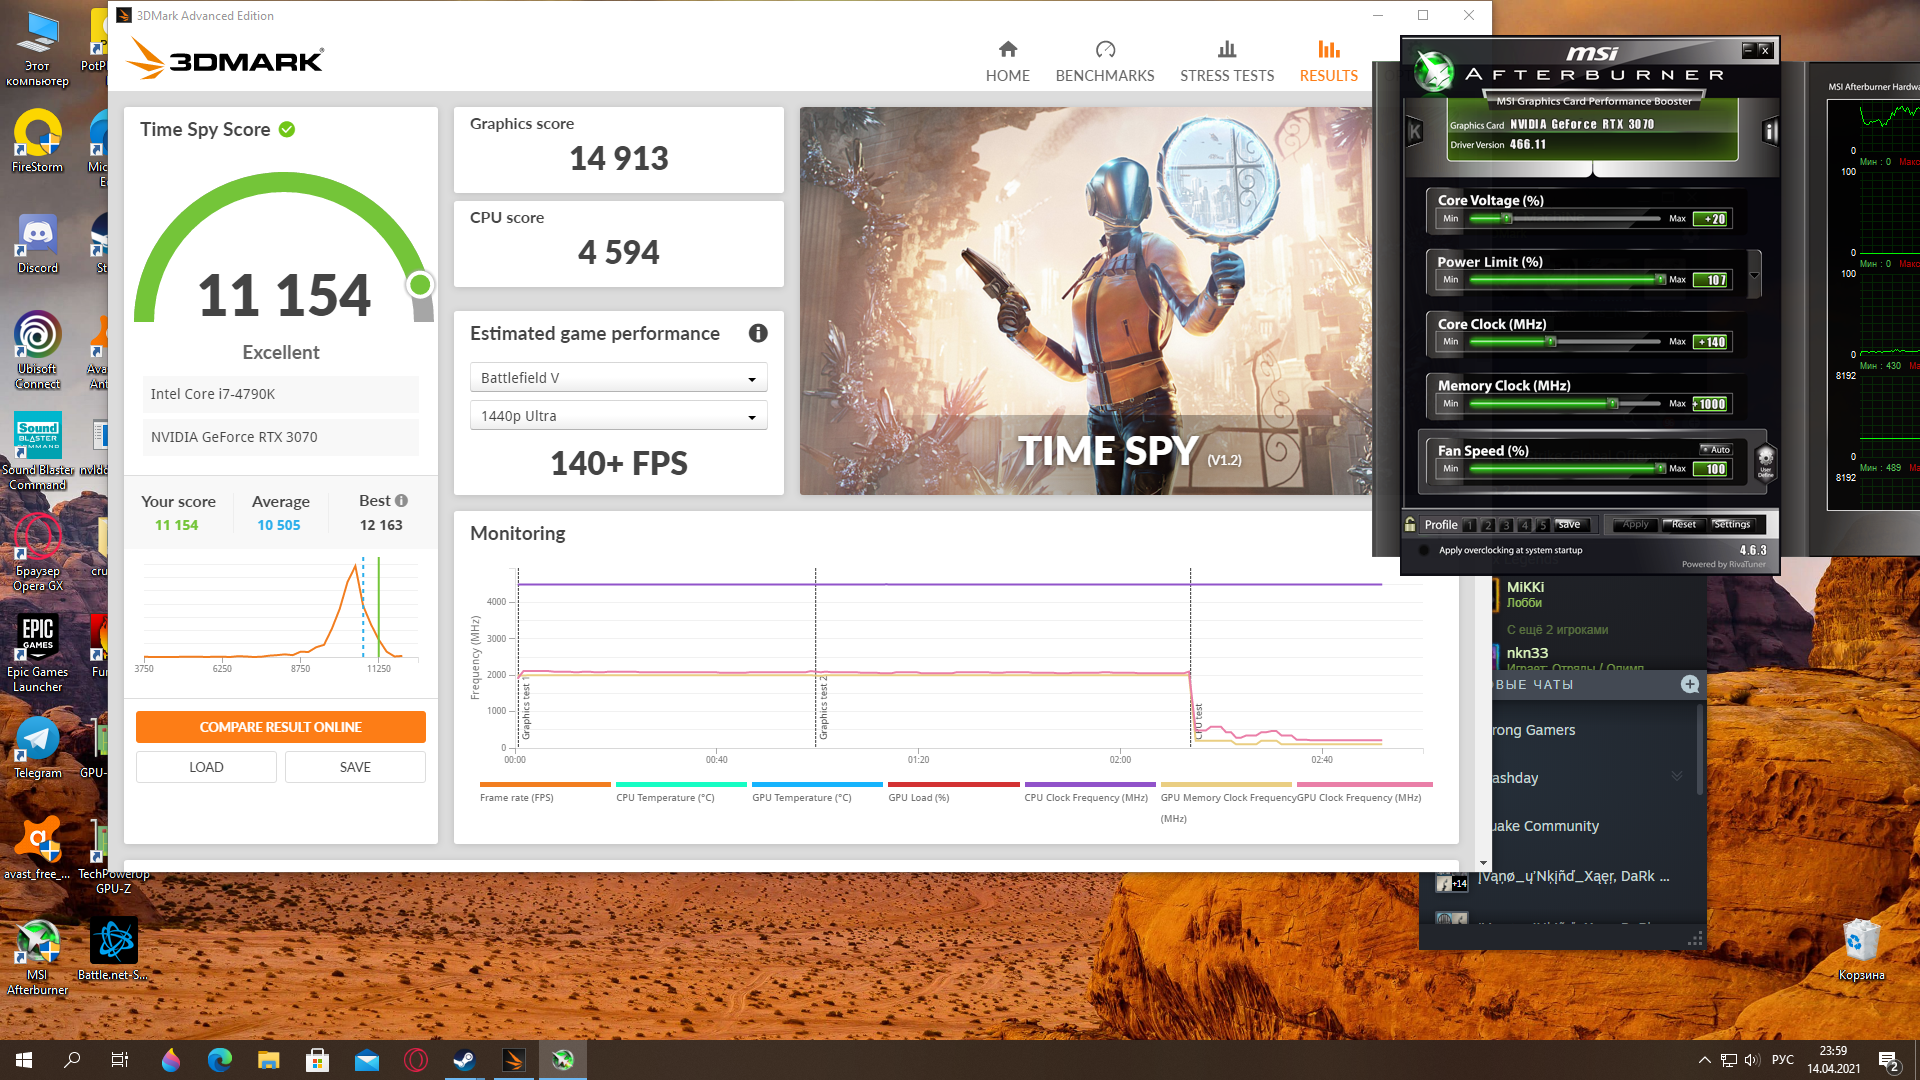Click Compare Result Online button

point(280,727)
